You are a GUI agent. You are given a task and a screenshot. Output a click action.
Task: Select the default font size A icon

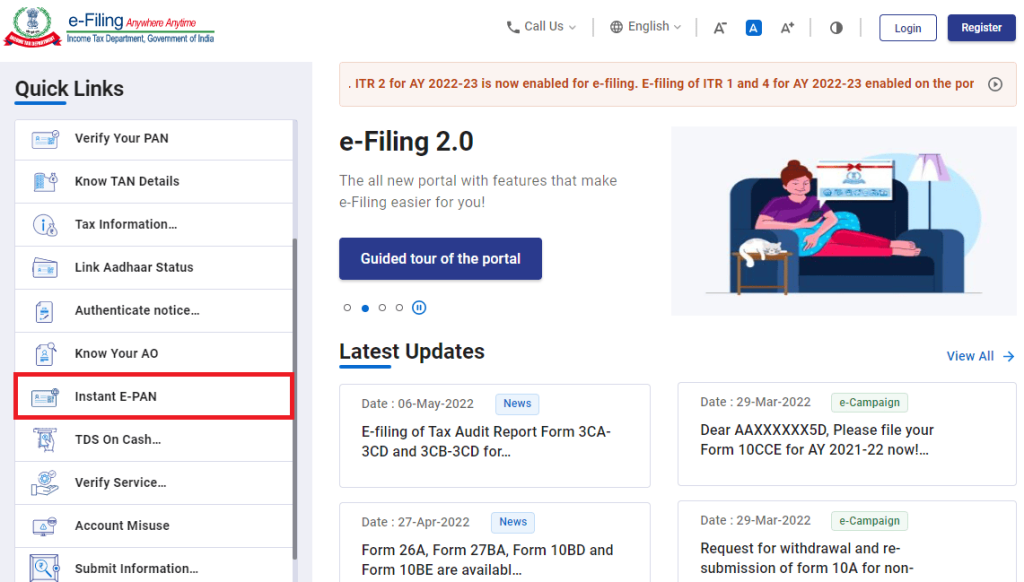[x=754, y=27]
